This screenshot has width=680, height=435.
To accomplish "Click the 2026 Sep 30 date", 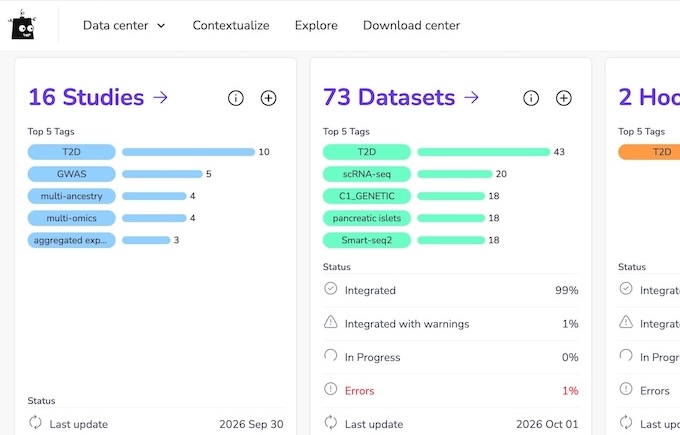I will [251, 424].
